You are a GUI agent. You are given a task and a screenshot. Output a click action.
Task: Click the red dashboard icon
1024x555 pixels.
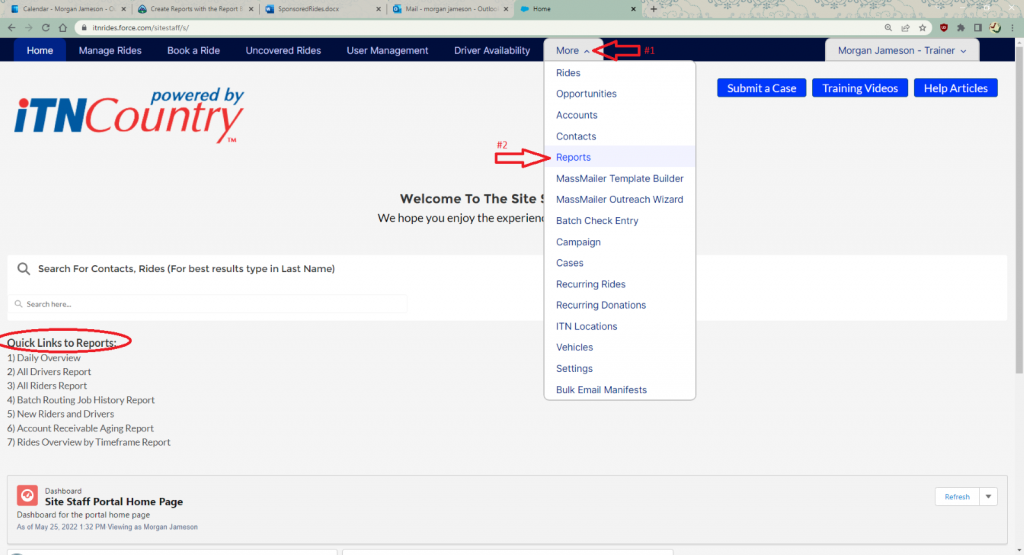click(x=27, y=496)
